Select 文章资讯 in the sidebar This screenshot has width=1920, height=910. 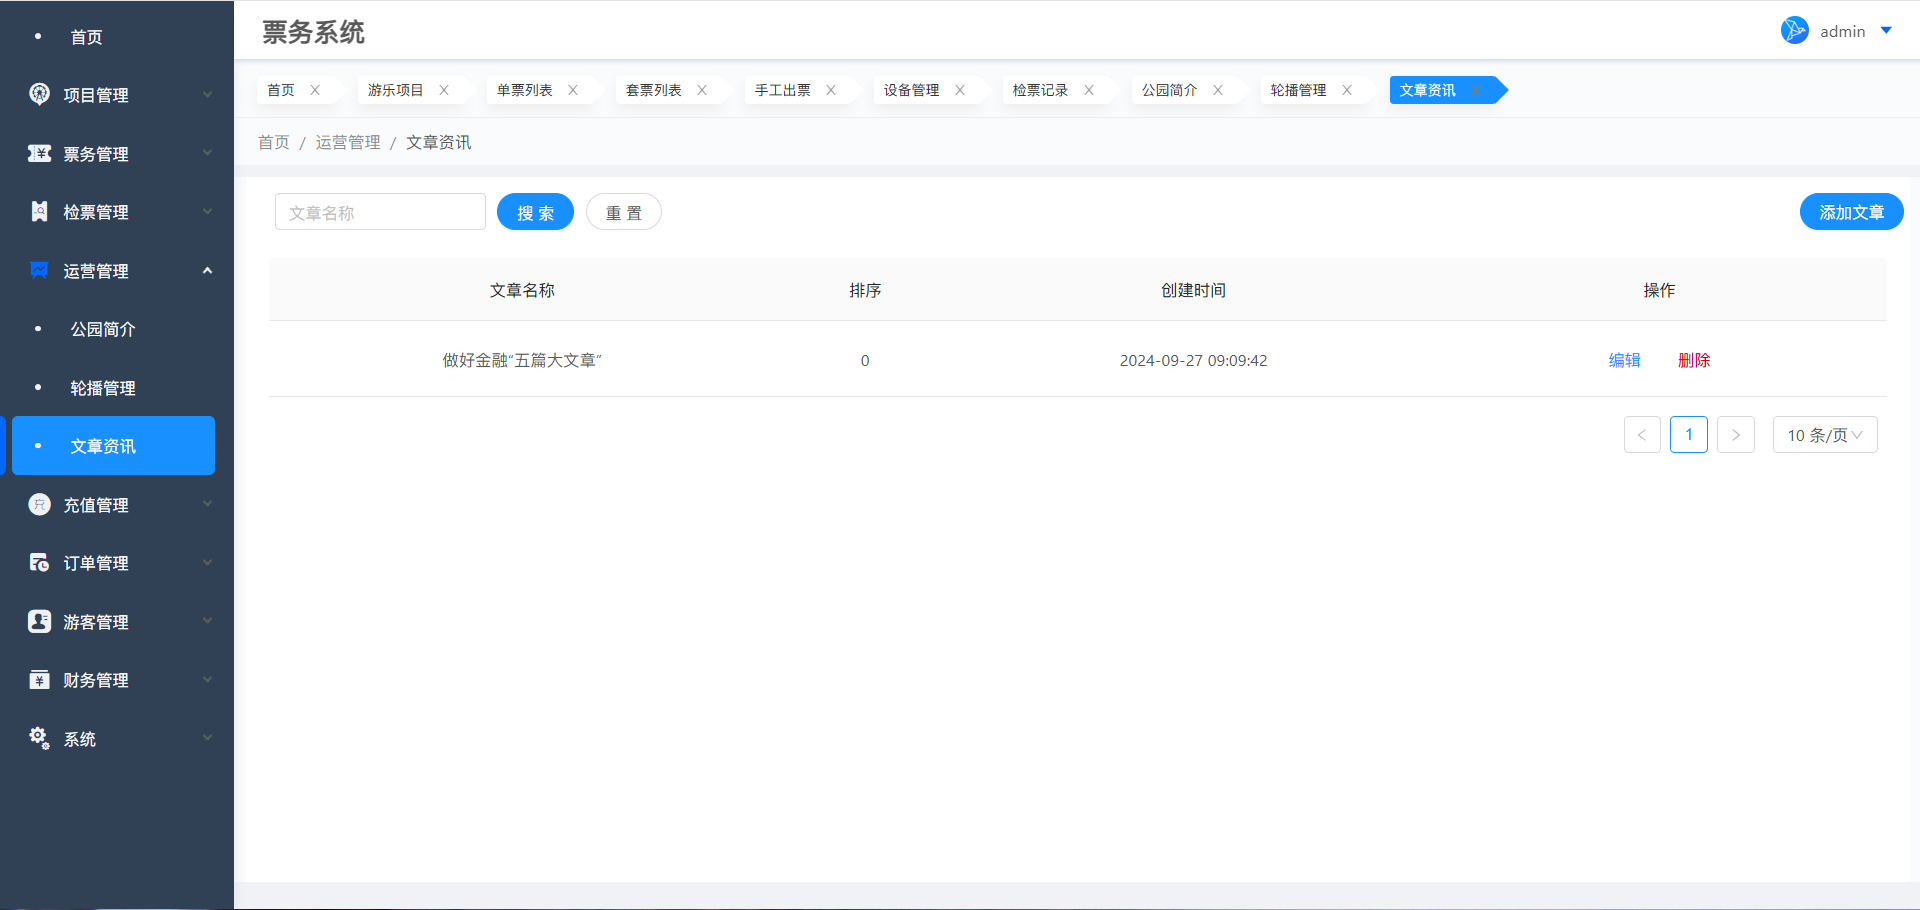[113, 446]
